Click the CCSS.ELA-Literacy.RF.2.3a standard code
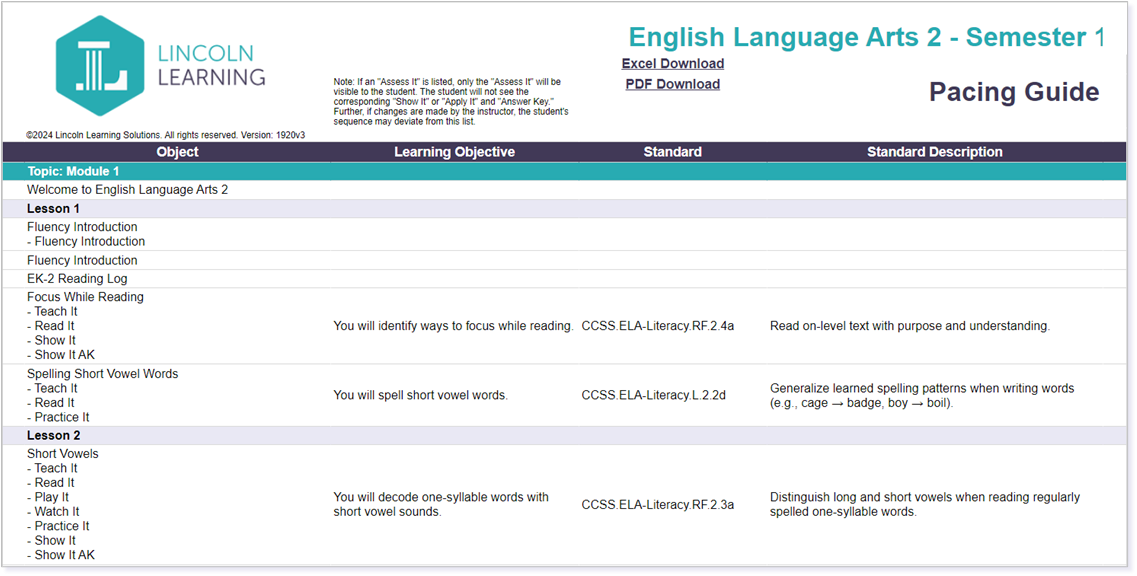1137x576 pixels. click(x=657, y=505)
